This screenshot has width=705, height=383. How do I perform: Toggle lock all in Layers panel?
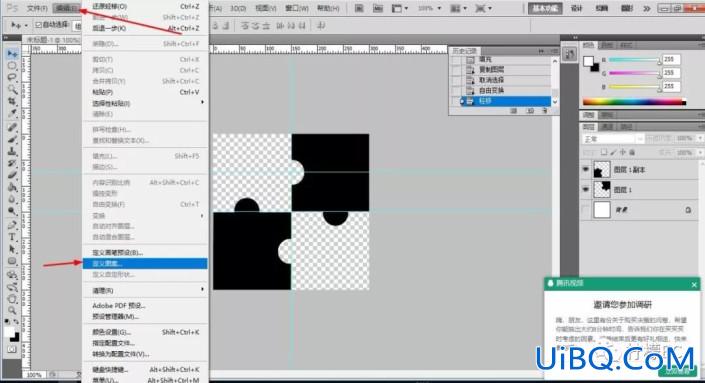click(x=632, y=152)
